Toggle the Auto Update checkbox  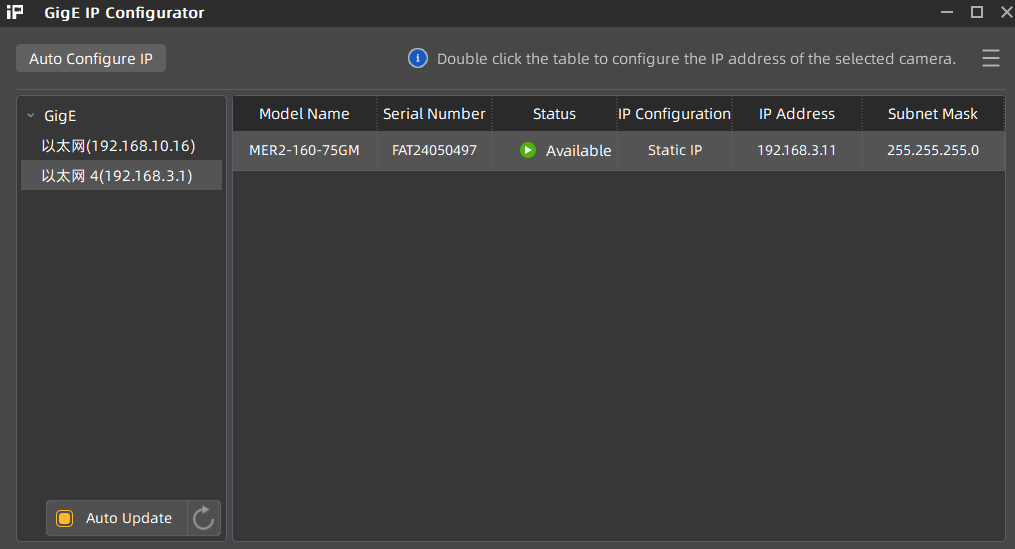click(x=65, y=518)
